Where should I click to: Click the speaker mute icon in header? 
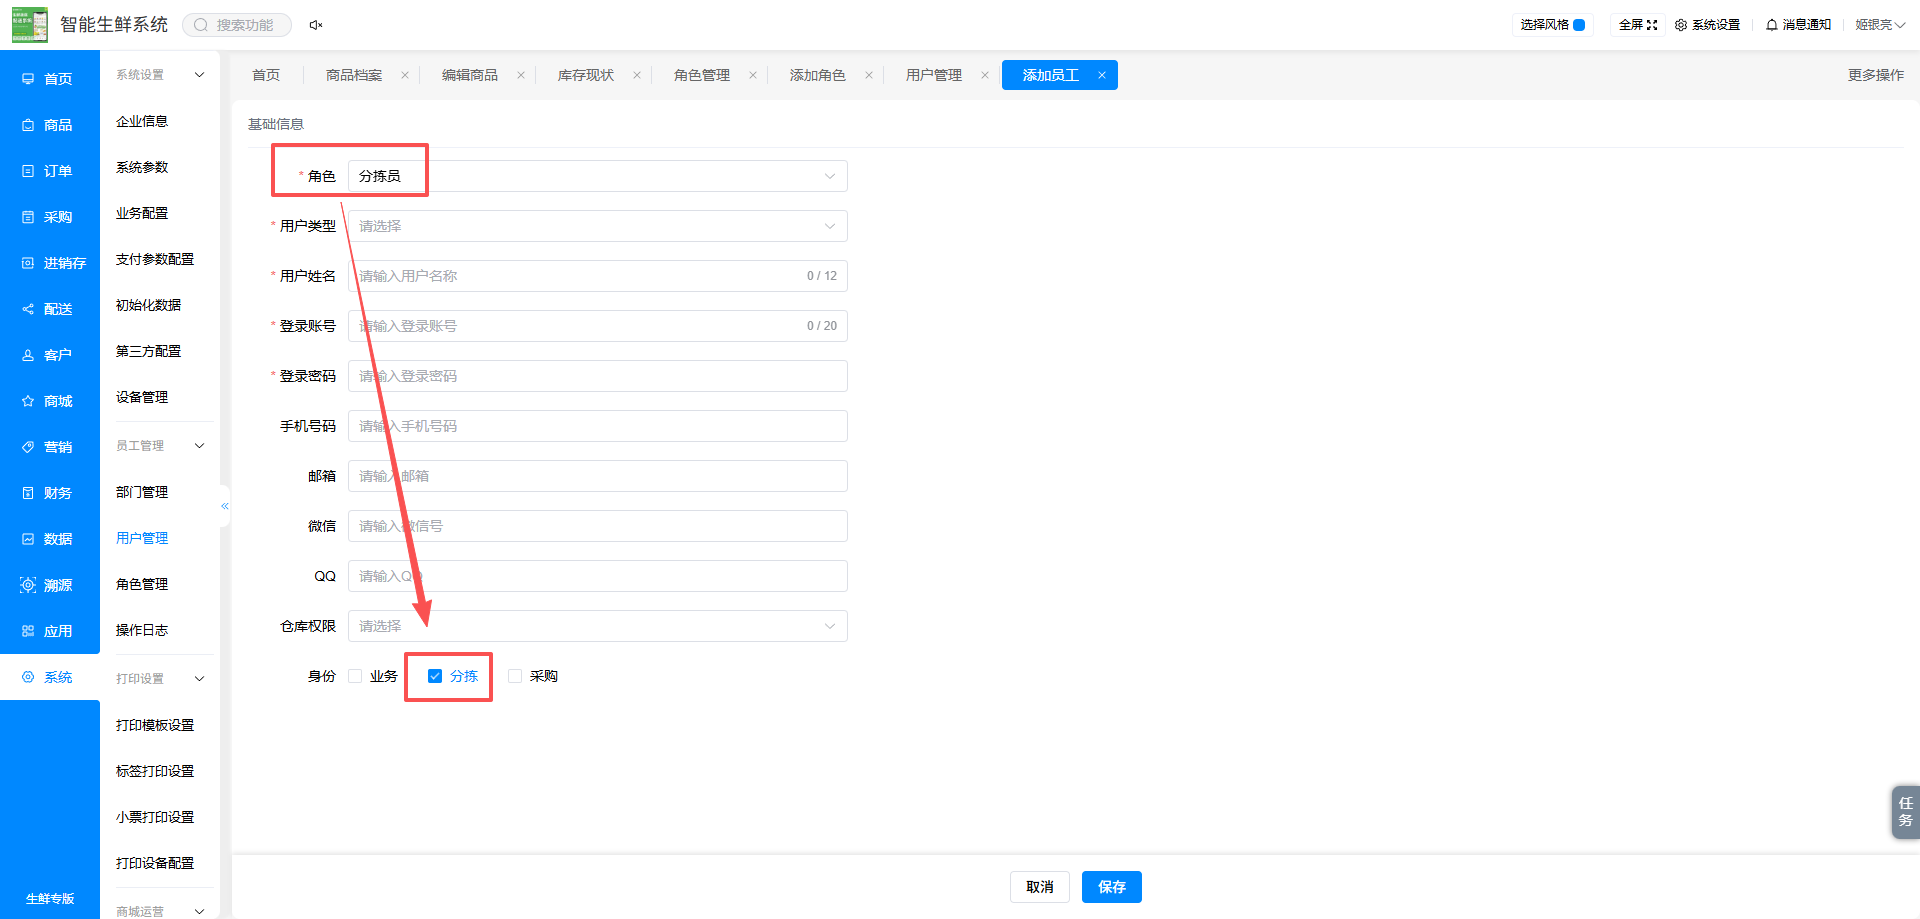coord(316,25)
